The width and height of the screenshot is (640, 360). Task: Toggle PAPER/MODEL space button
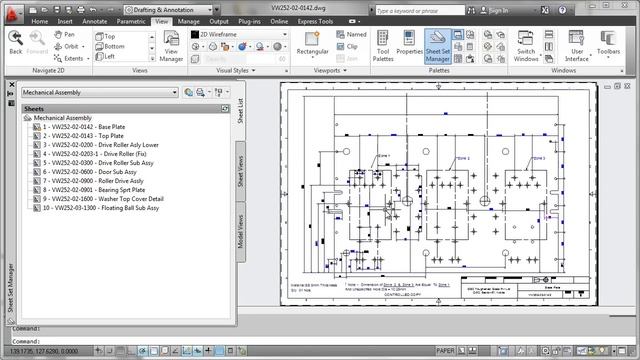tap(445, 351)
